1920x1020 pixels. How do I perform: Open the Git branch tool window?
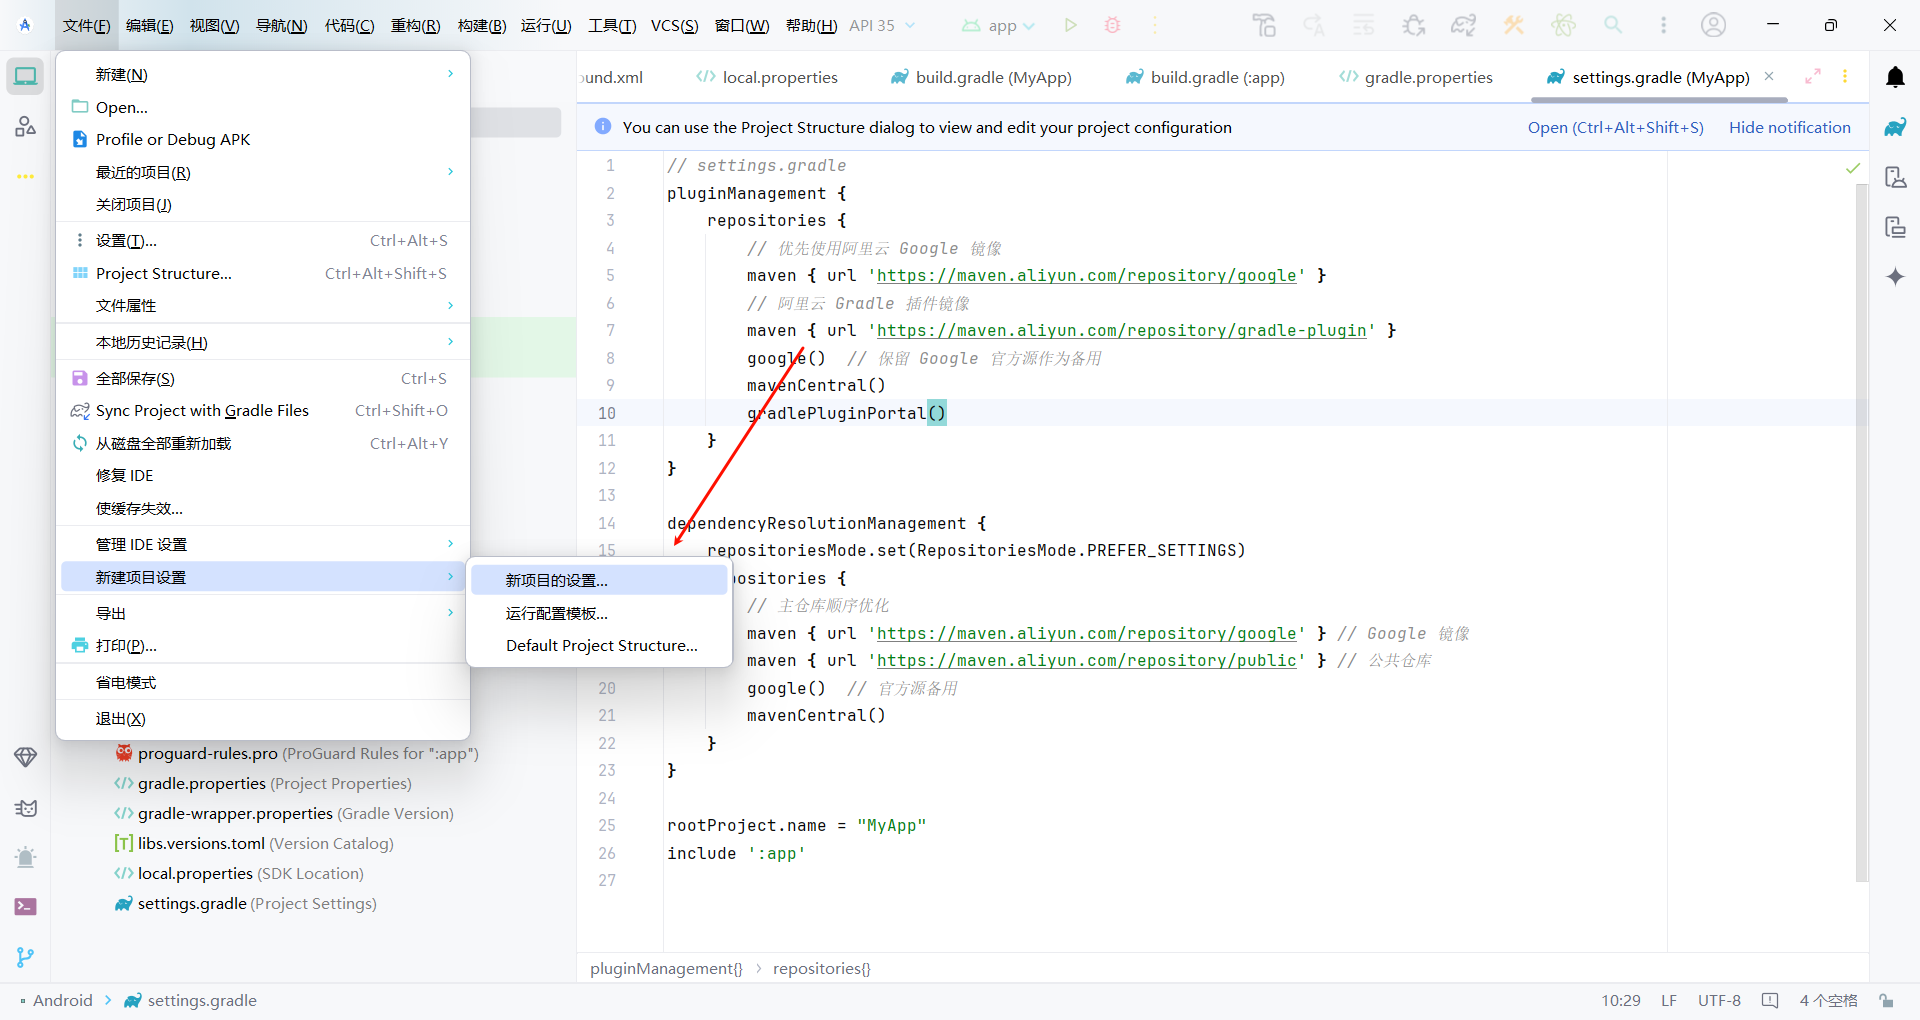point(26,957)
